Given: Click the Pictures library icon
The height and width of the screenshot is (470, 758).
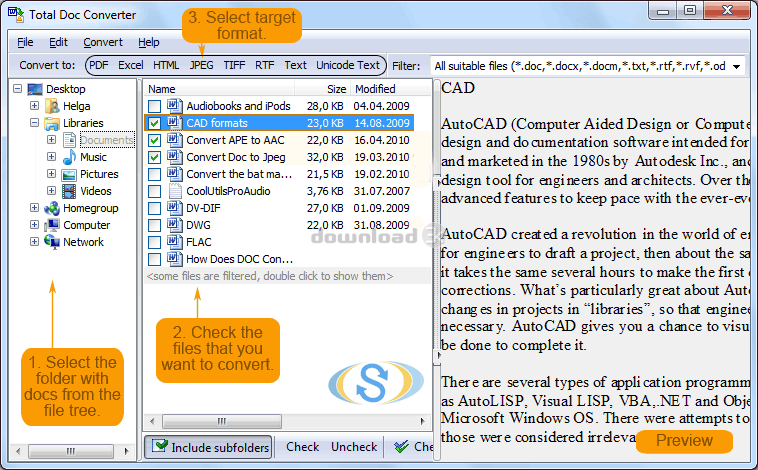Looking at the screenshot, I should [69, 174].
